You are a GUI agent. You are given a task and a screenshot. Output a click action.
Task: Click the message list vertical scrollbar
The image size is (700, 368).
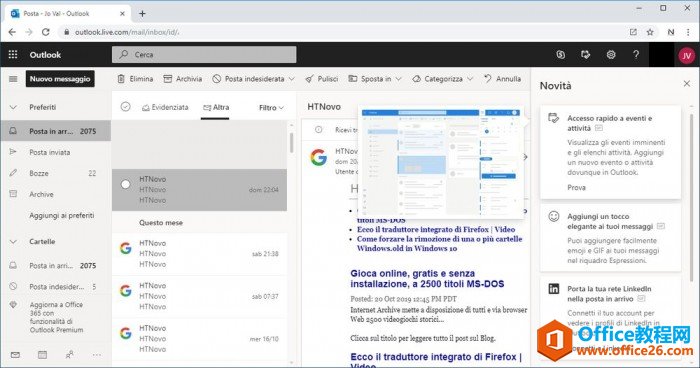pos(292,142)
